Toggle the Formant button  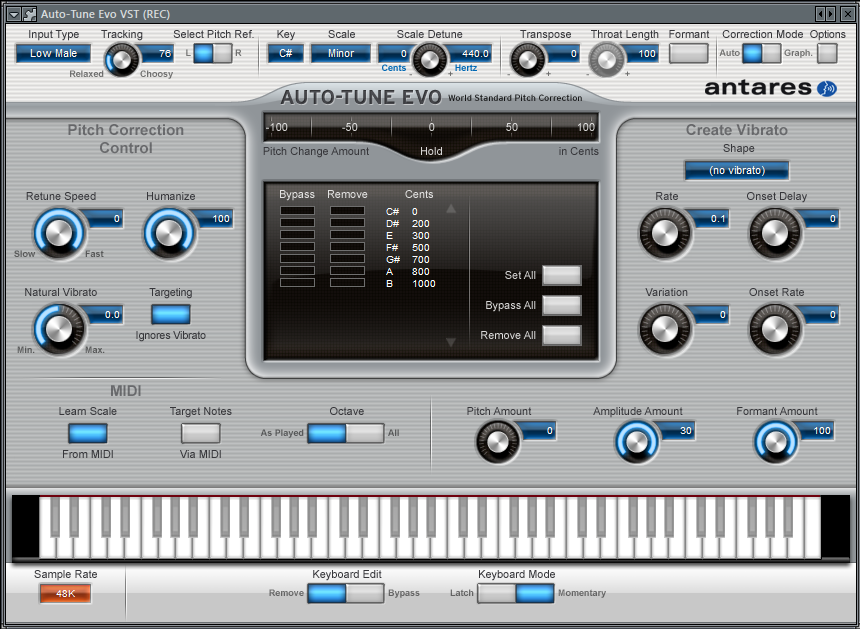pyautogui.click(x=688, y=54)
